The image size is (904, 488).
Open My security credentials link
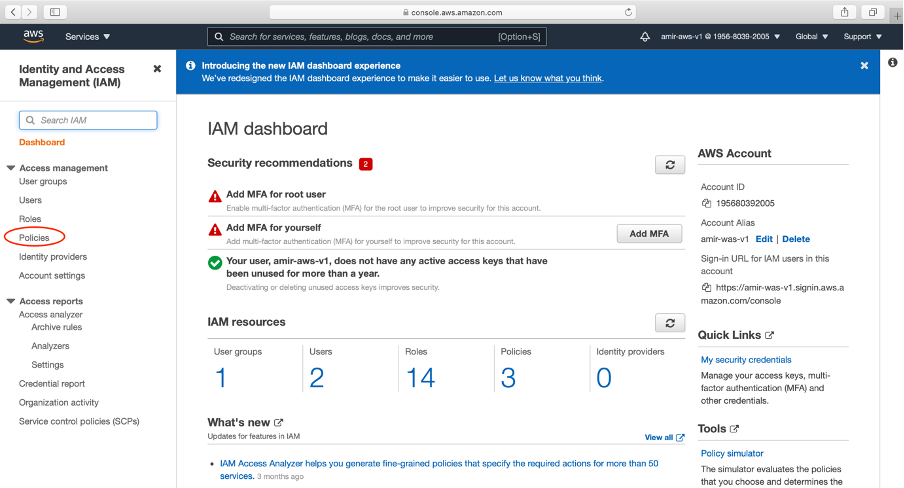(x=746, y=360)
